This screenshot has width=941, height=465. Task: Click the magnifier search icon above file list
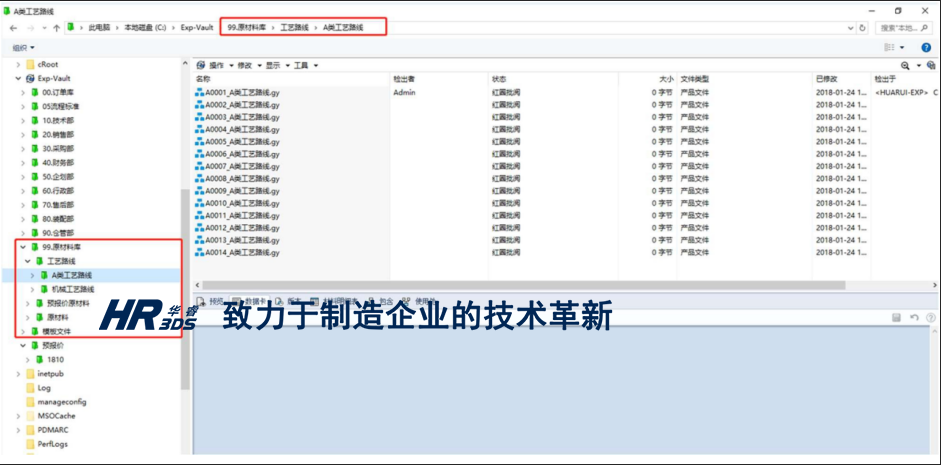[905, 65]
